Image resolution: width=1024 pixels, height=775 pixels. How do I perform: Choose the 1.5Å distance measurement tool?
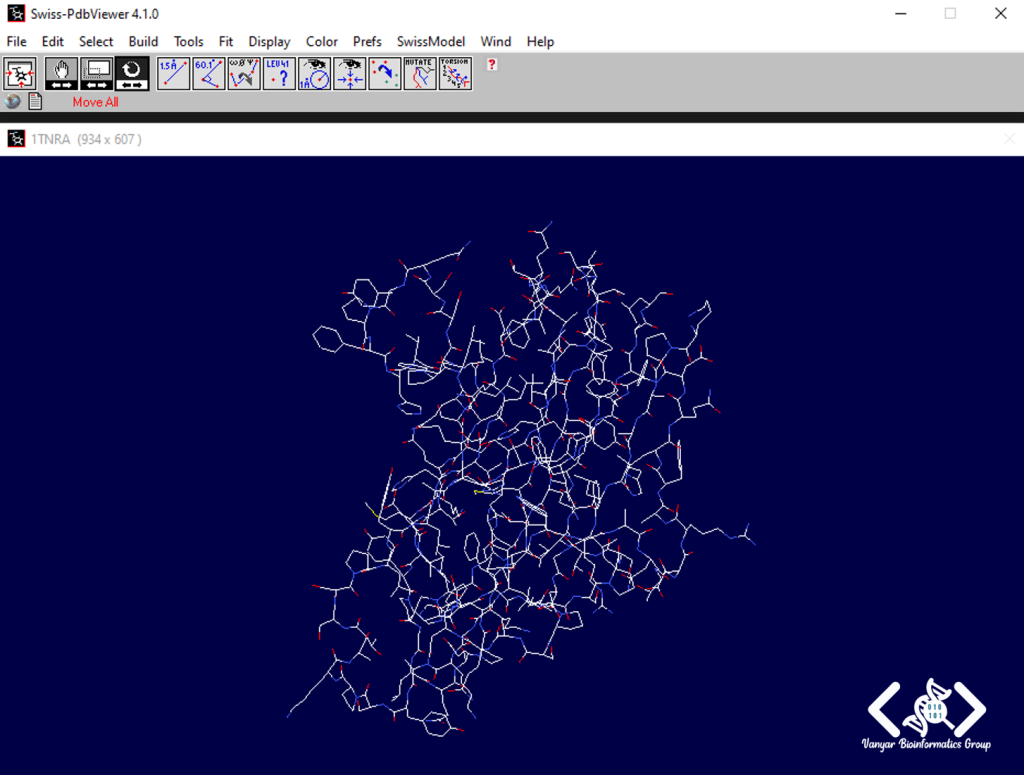coord(174,74)
